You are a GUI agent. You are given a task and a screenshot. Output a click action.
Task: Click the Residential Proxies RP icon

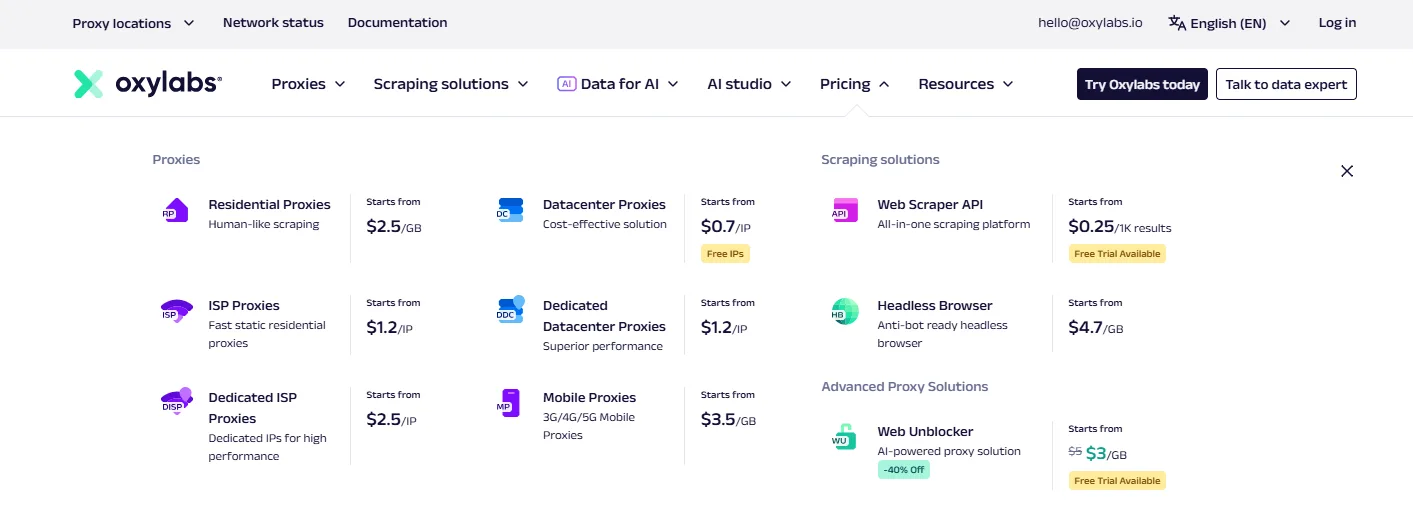[x=175, y=210]
